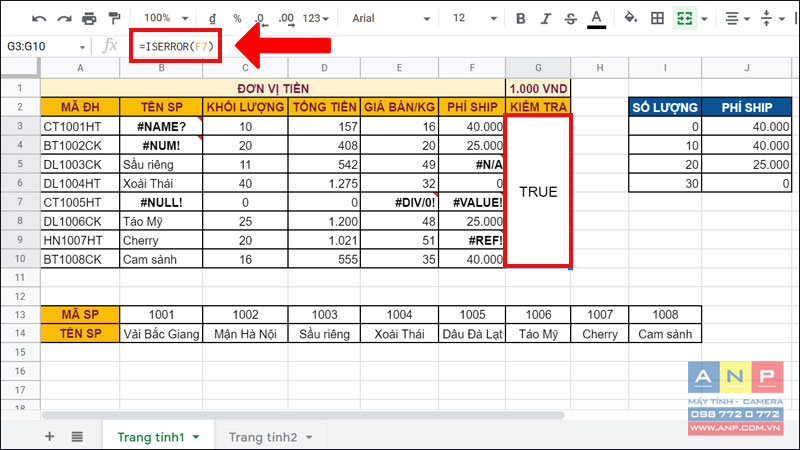Click cell Vải Bắc Giang
This screenshot has height=450, width=800.
pyautogui.click(x=161, y=334)
